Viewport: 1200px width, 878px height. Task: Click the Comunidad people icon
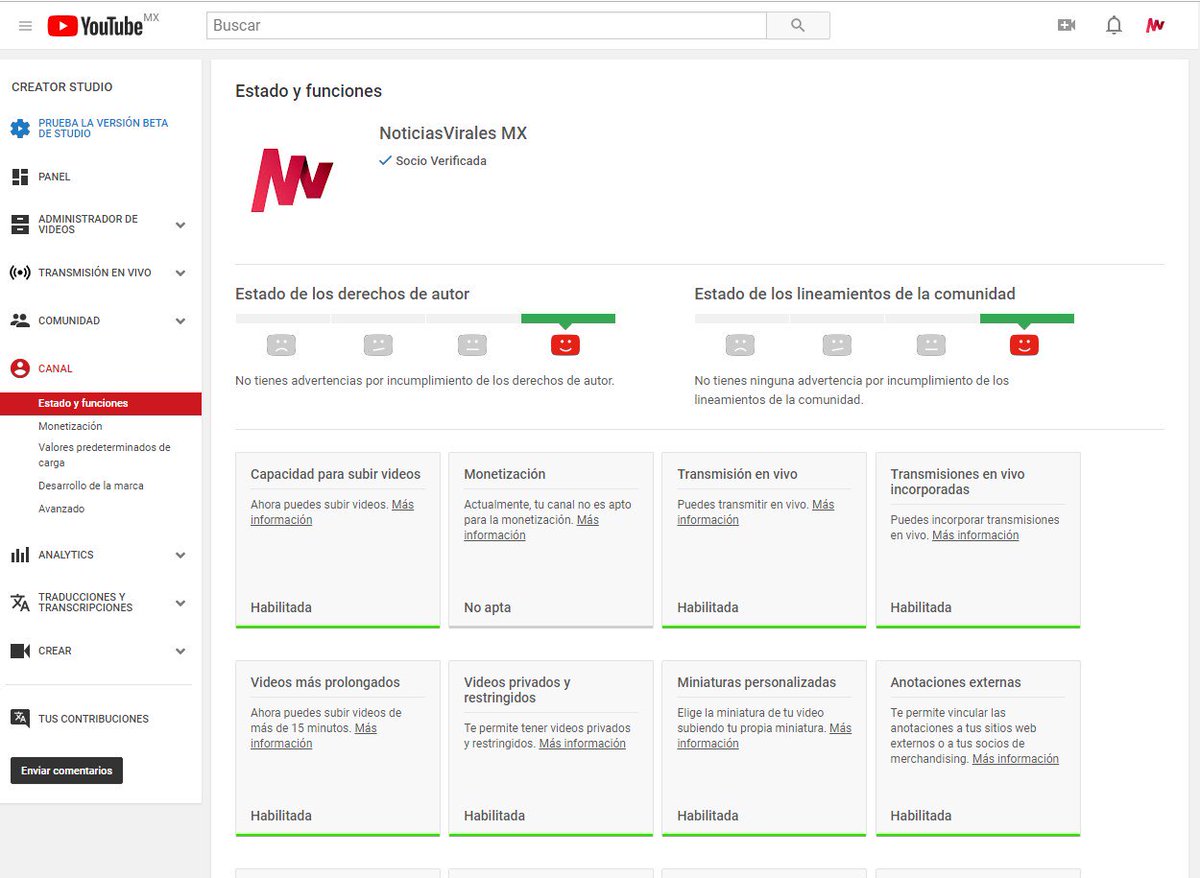coord(20,321)
